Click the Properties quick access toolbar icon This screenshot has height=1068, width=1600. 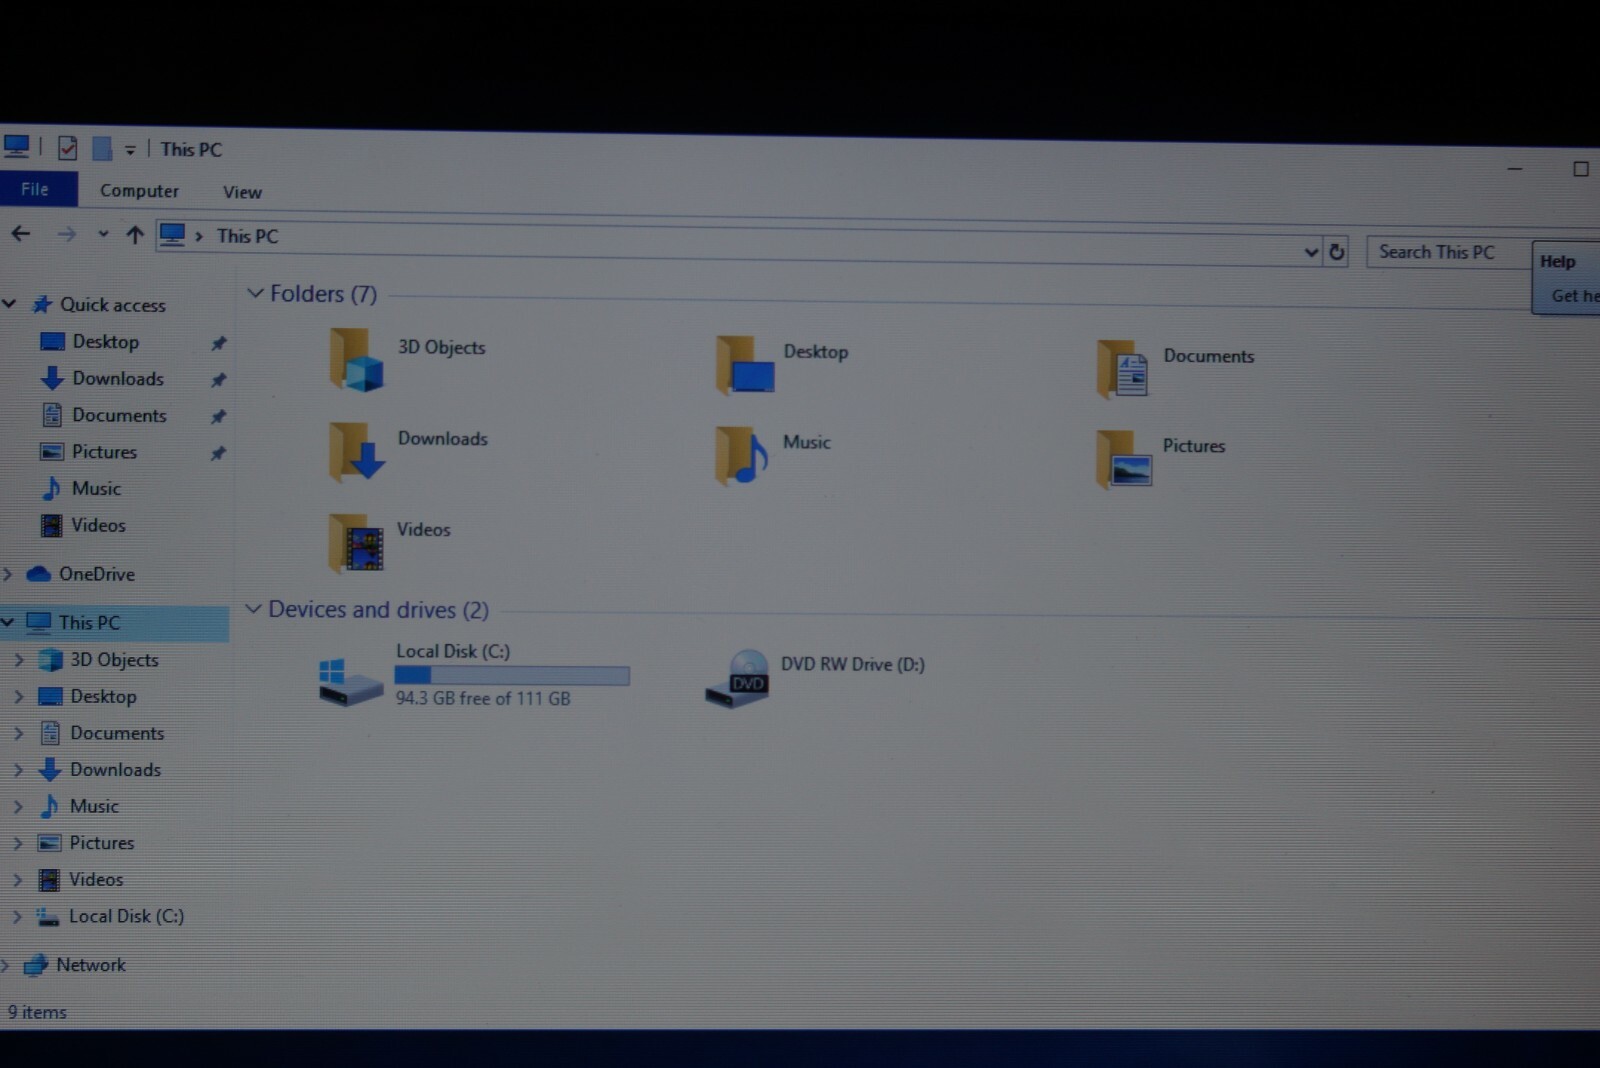click(67, 148)
